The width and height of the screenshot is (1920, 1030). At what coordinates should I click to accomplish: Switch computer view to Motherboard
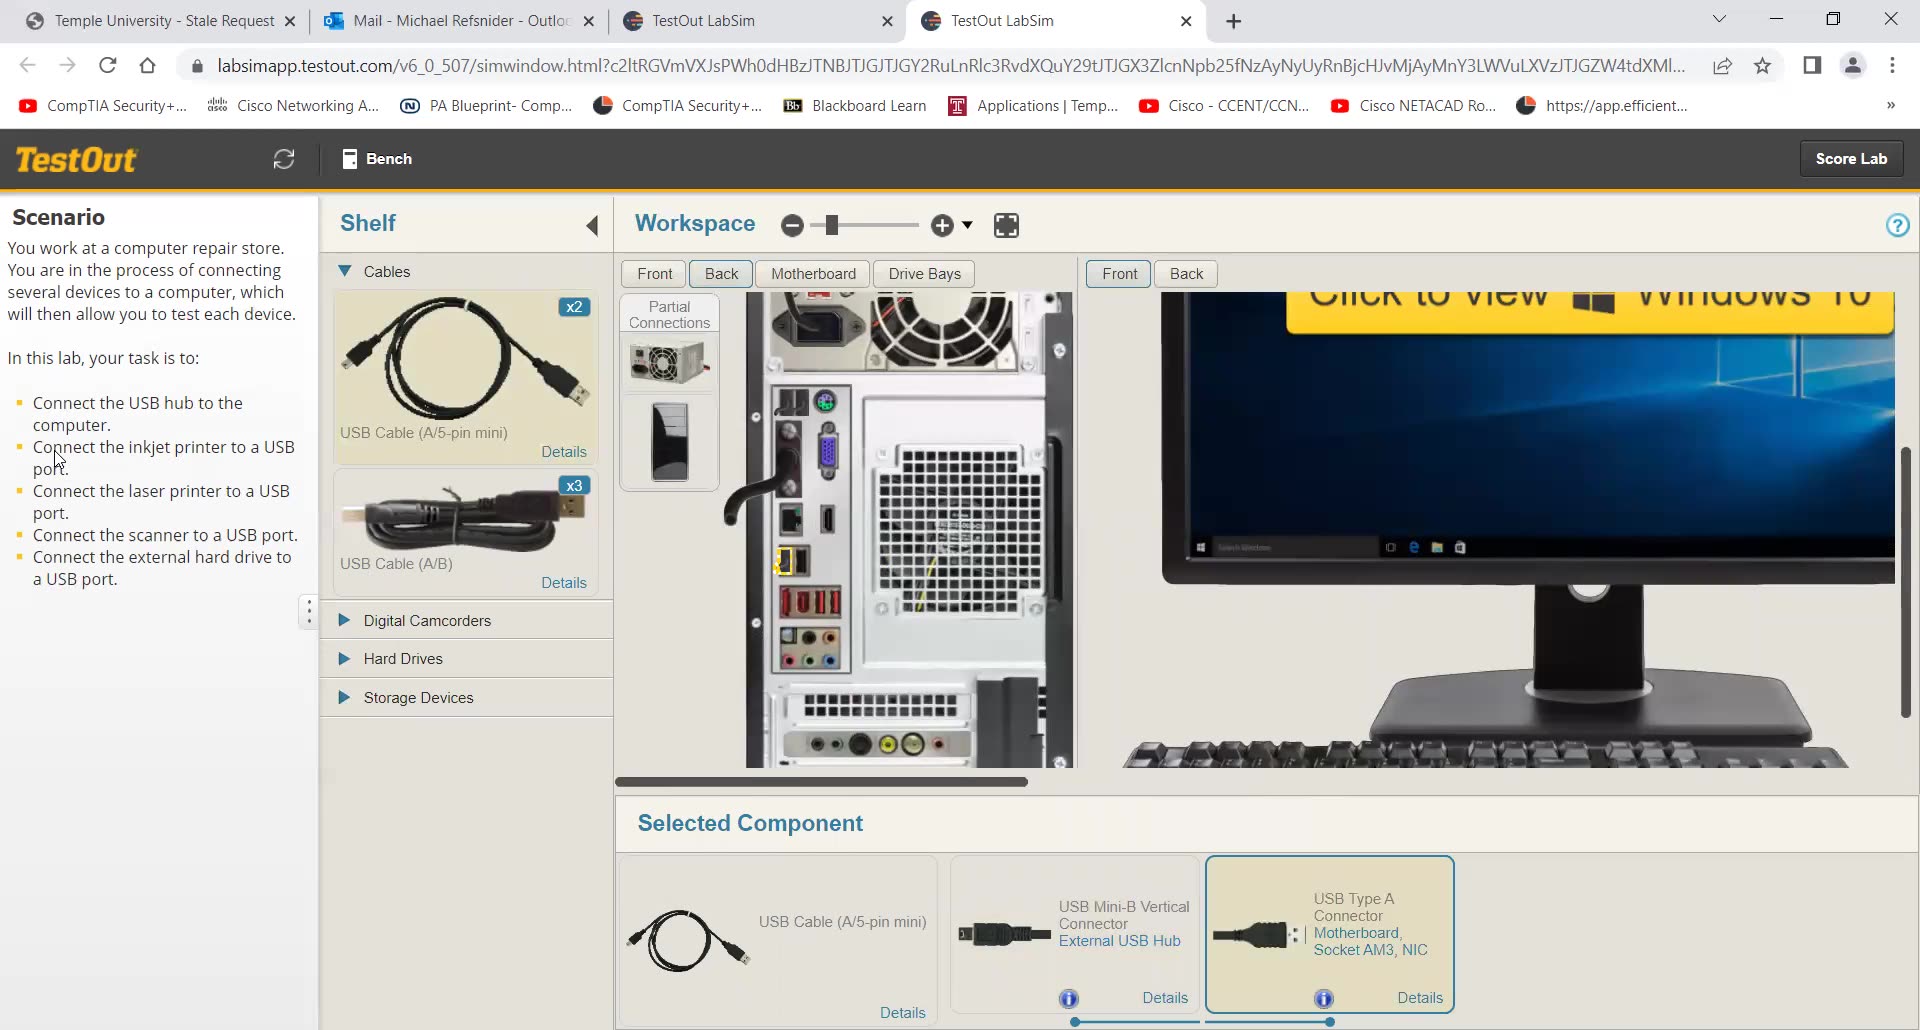813,274
